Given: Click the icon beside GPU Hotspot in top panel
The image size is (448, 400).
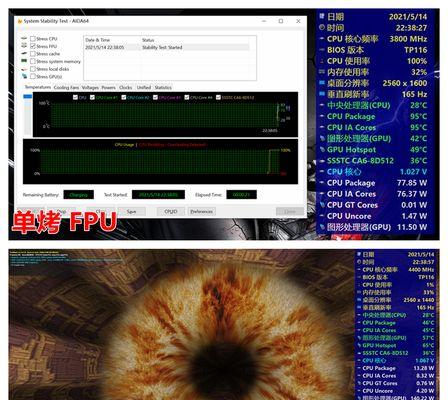Looking at the screenshot, I should click(x=322, y=149).
